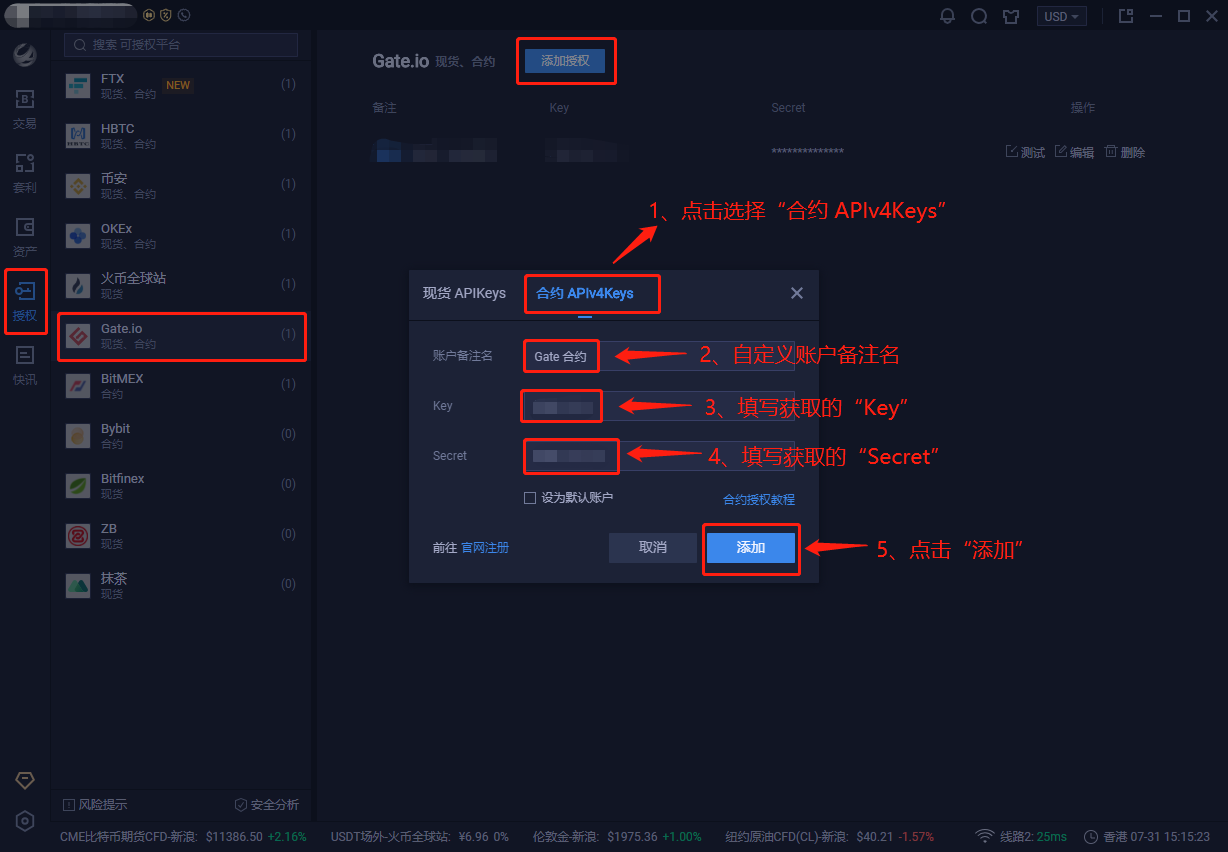The width and height of the screenshot is (1228, 852).
Task: Click the 账户备注名 input field
Action: pos(659,356)
